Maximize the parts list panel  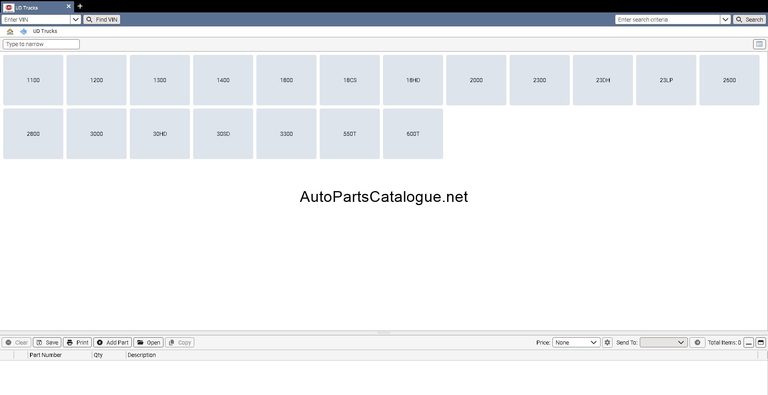761,343
